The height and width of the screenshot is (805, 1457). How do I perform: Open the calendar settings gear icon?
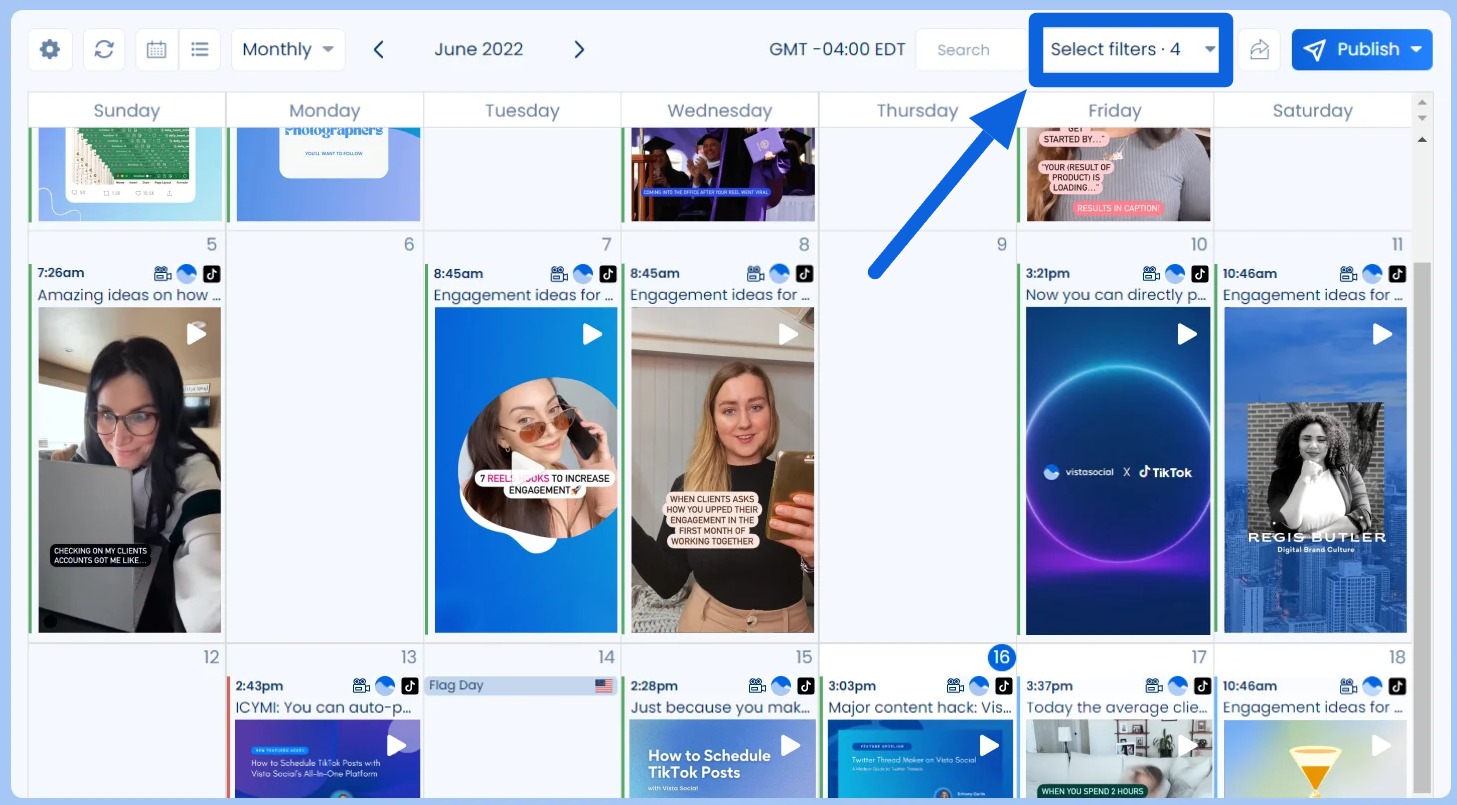50,48
